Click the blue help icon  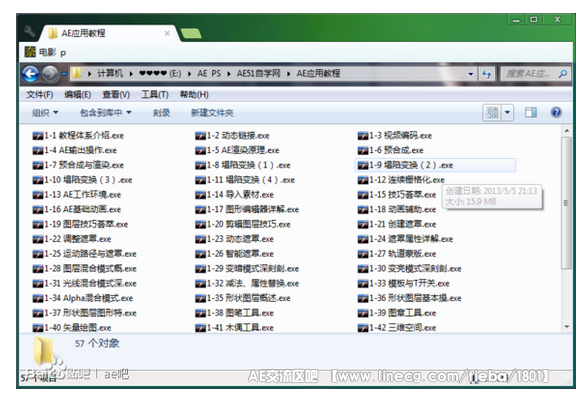[x=556, y=112]
